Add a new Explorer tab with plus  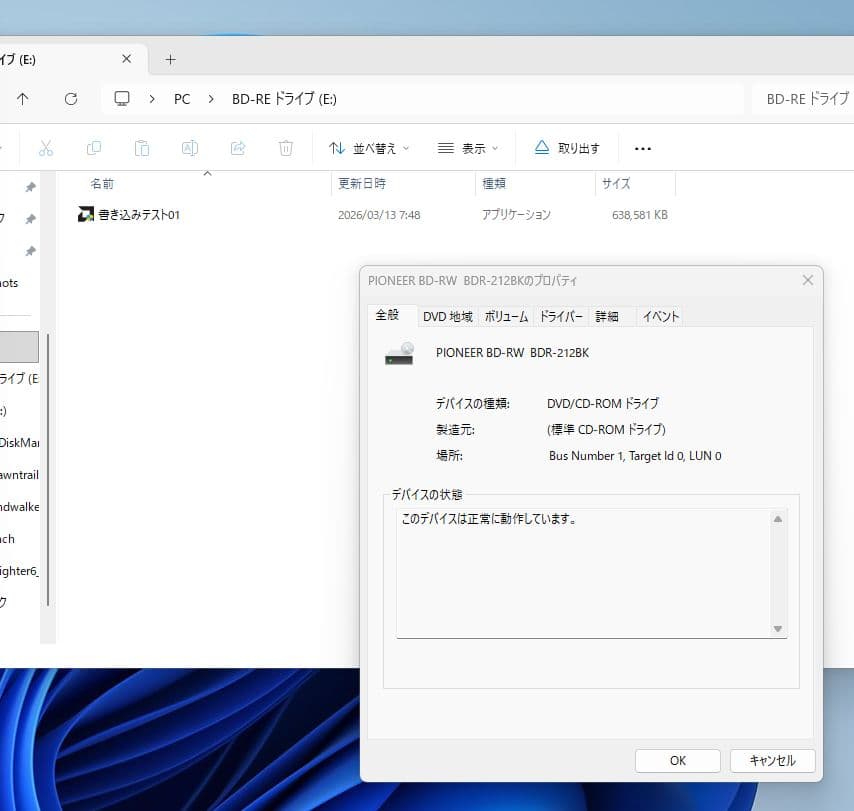pos(170,59)
